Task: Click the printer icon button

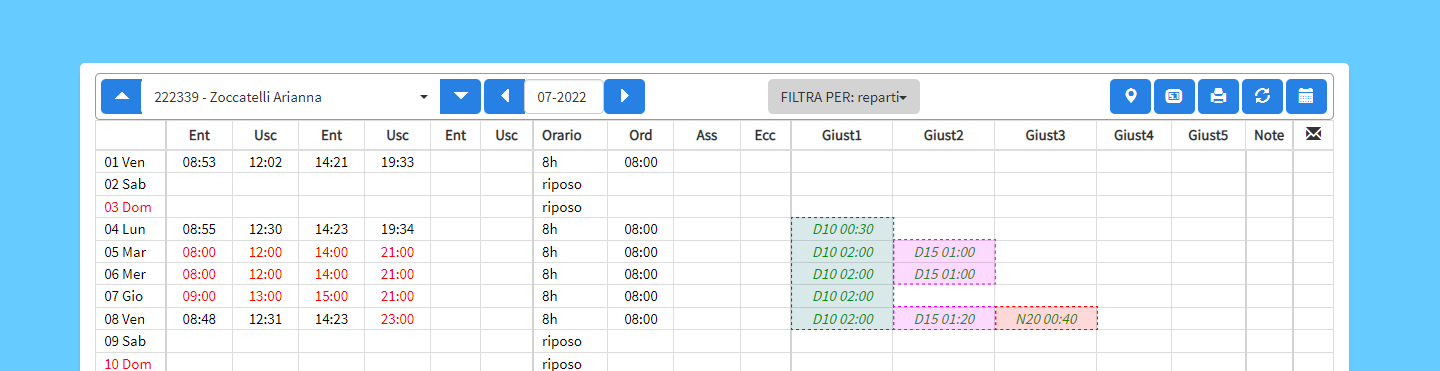Action: click(x=1218, y=97)
